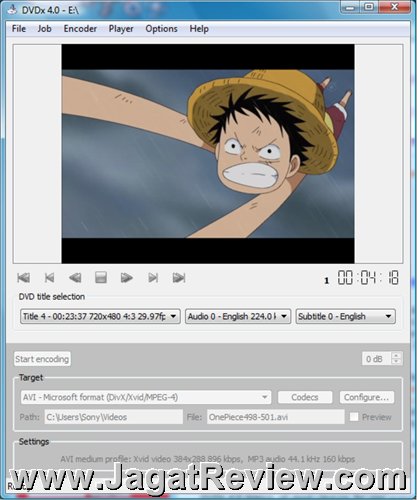Click the 00:04:18 time counter
The height and width of the screenshot is (500, 417).
pos(368,278)
